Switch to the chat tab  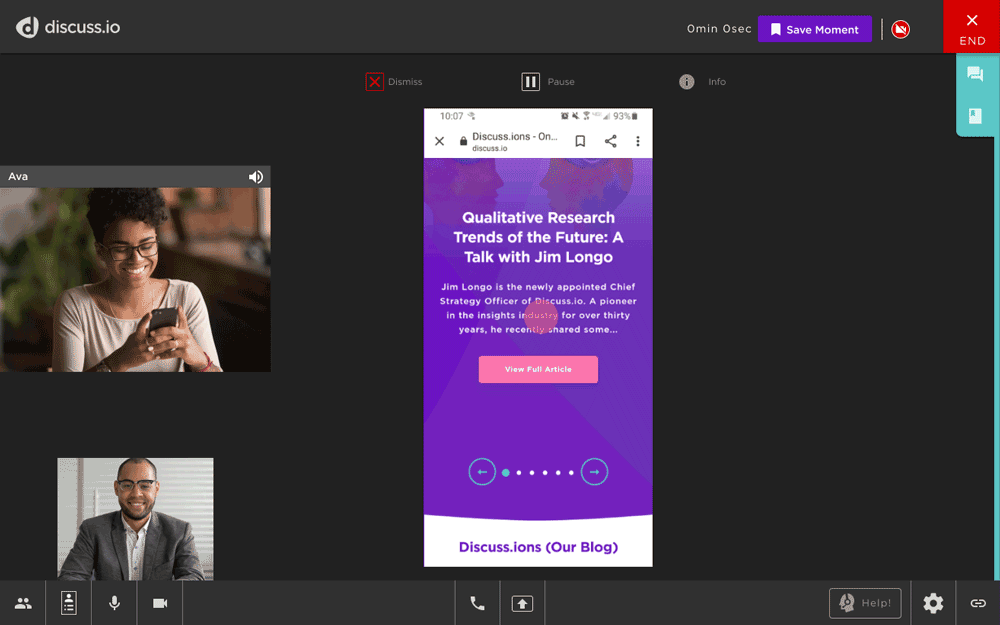coord(974,73)
